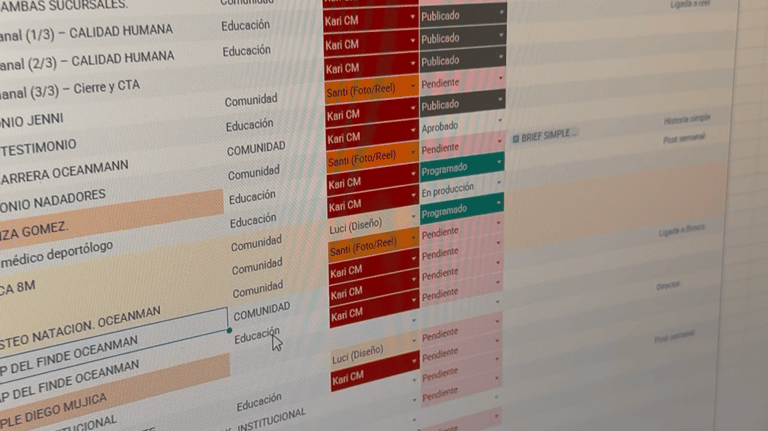Image resolution: width=768 pixels, height=431 pixels.
Task: Grab the green selection fill handle dot
Action: click(x=229, y=331)
